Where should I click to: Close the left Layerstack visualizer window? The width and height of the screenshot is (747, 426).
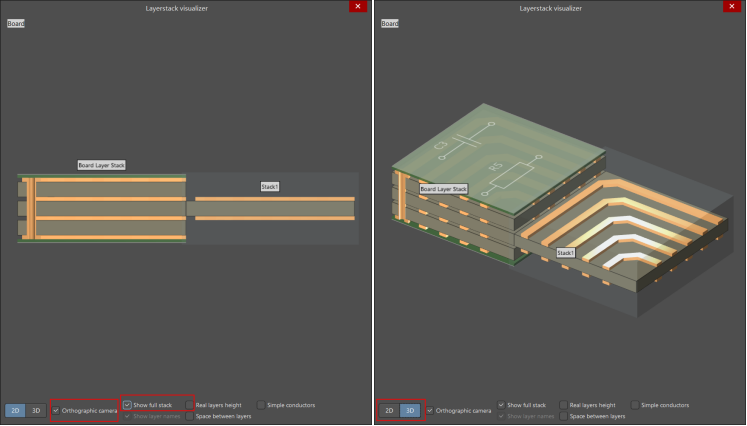(x=357, y=6)
